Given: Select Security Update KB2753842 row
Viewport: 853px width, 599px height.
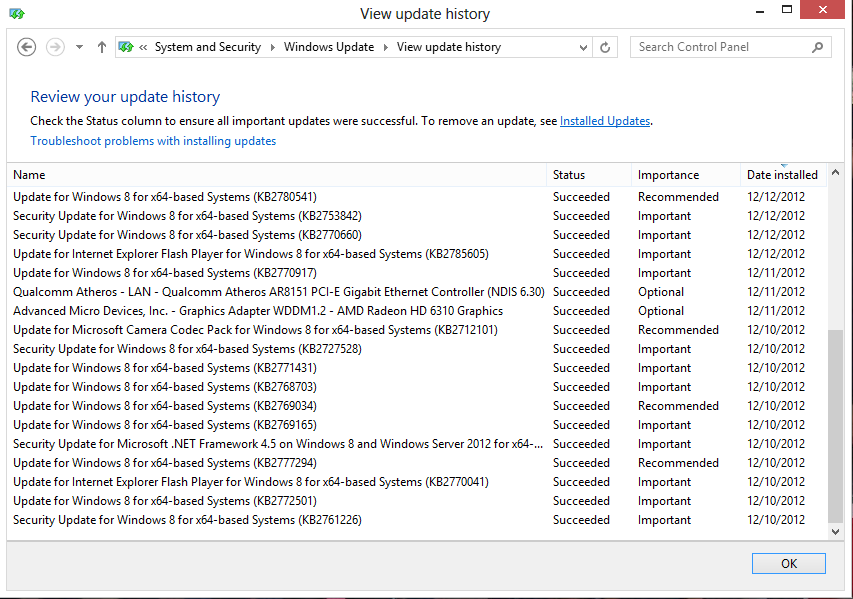Looking at the screenshot, I should click(417, 216).
